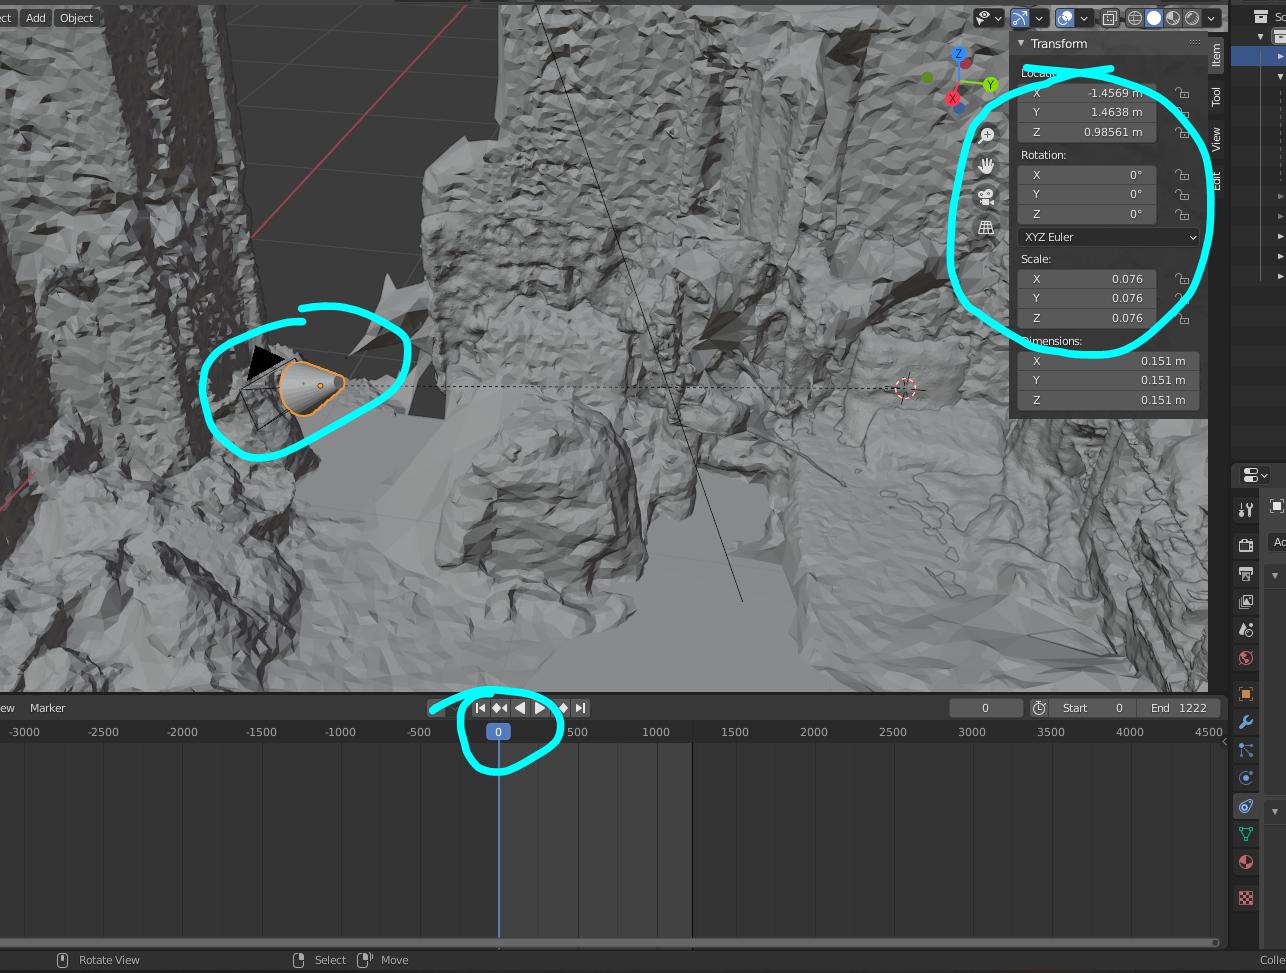Open the Object properties tab
The image size is (1286, 973).
(1246, 694)
